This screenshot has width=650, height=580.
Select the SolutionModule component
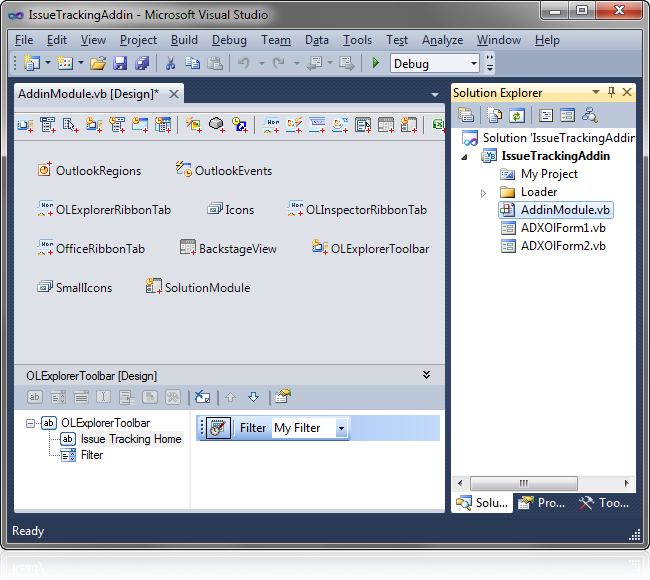click(198, 287)
